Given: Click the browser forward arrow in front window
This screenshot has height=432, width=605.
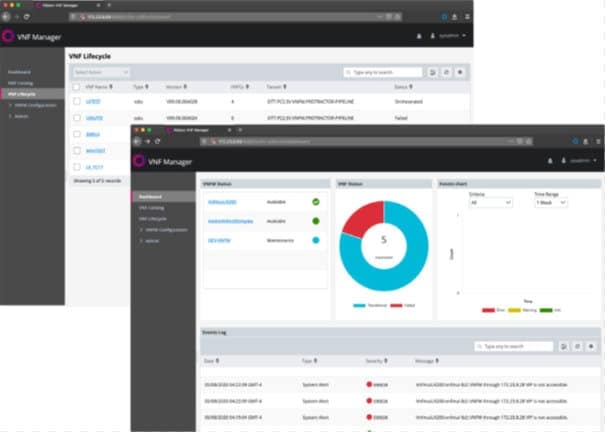Looking at the screenshot, I should coord(148,142).
